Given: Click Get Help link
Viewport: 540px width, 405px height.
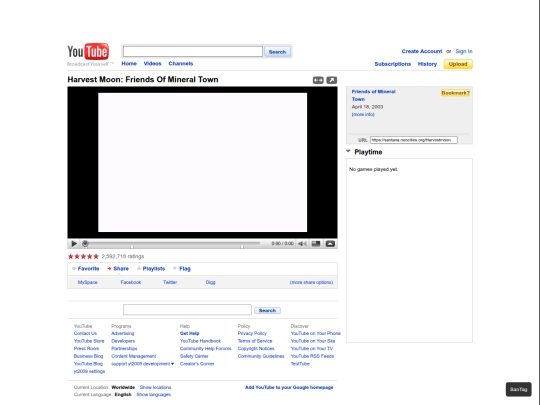Looking at the screenshot, I should [189, 333].
